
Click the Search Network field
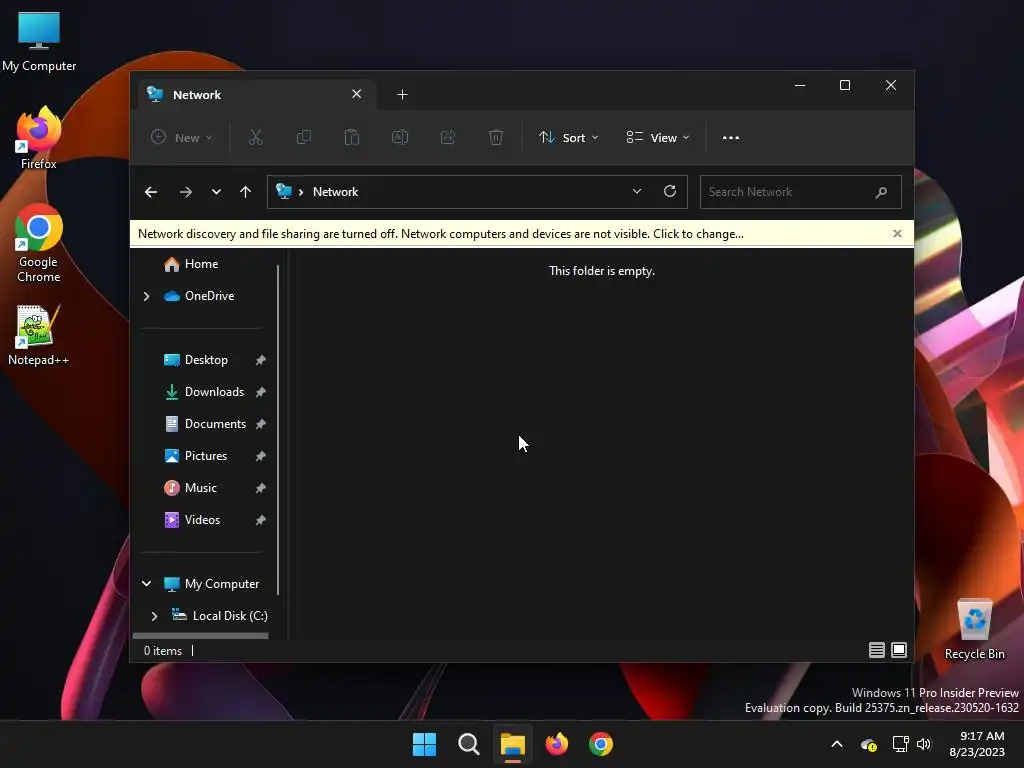pyautogui.click(x=801, y=192)
